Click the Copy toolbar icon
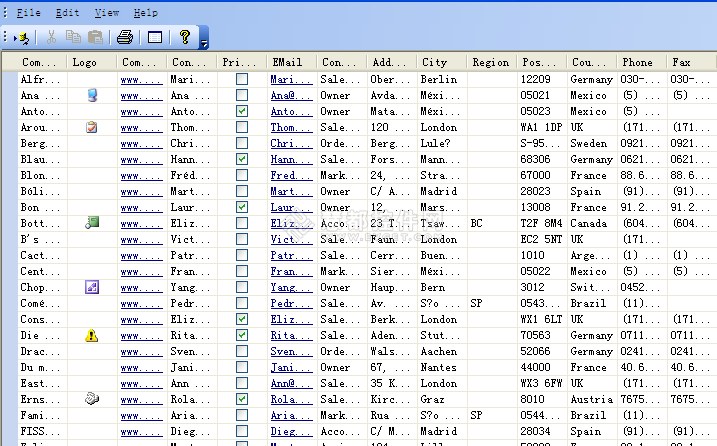This screenshot has width=717, height=446. 73,37
